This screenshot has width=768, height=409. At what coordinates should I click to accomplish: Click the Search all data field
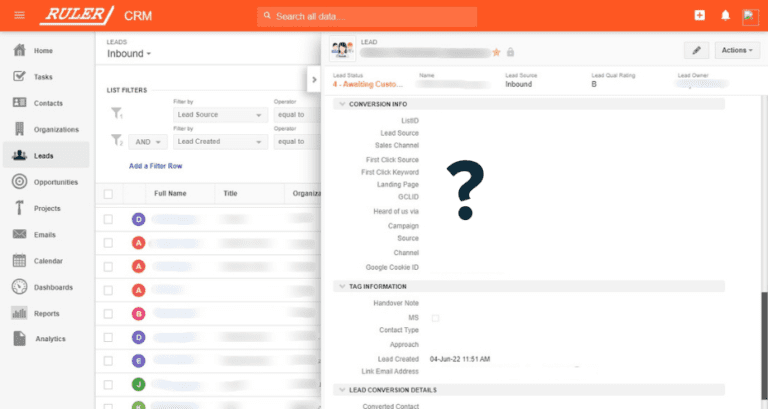[x=367, y=16]
